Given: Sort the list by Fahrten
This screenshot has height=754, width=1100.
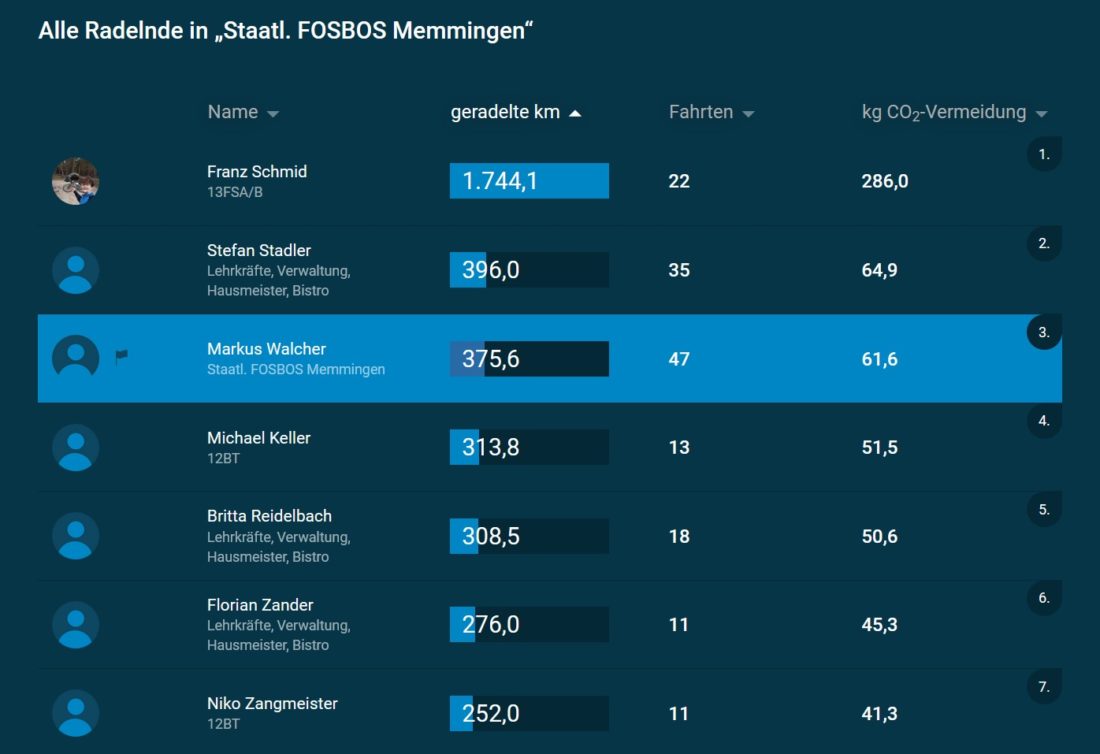Looking at the screenshot, I should (711, 112).
